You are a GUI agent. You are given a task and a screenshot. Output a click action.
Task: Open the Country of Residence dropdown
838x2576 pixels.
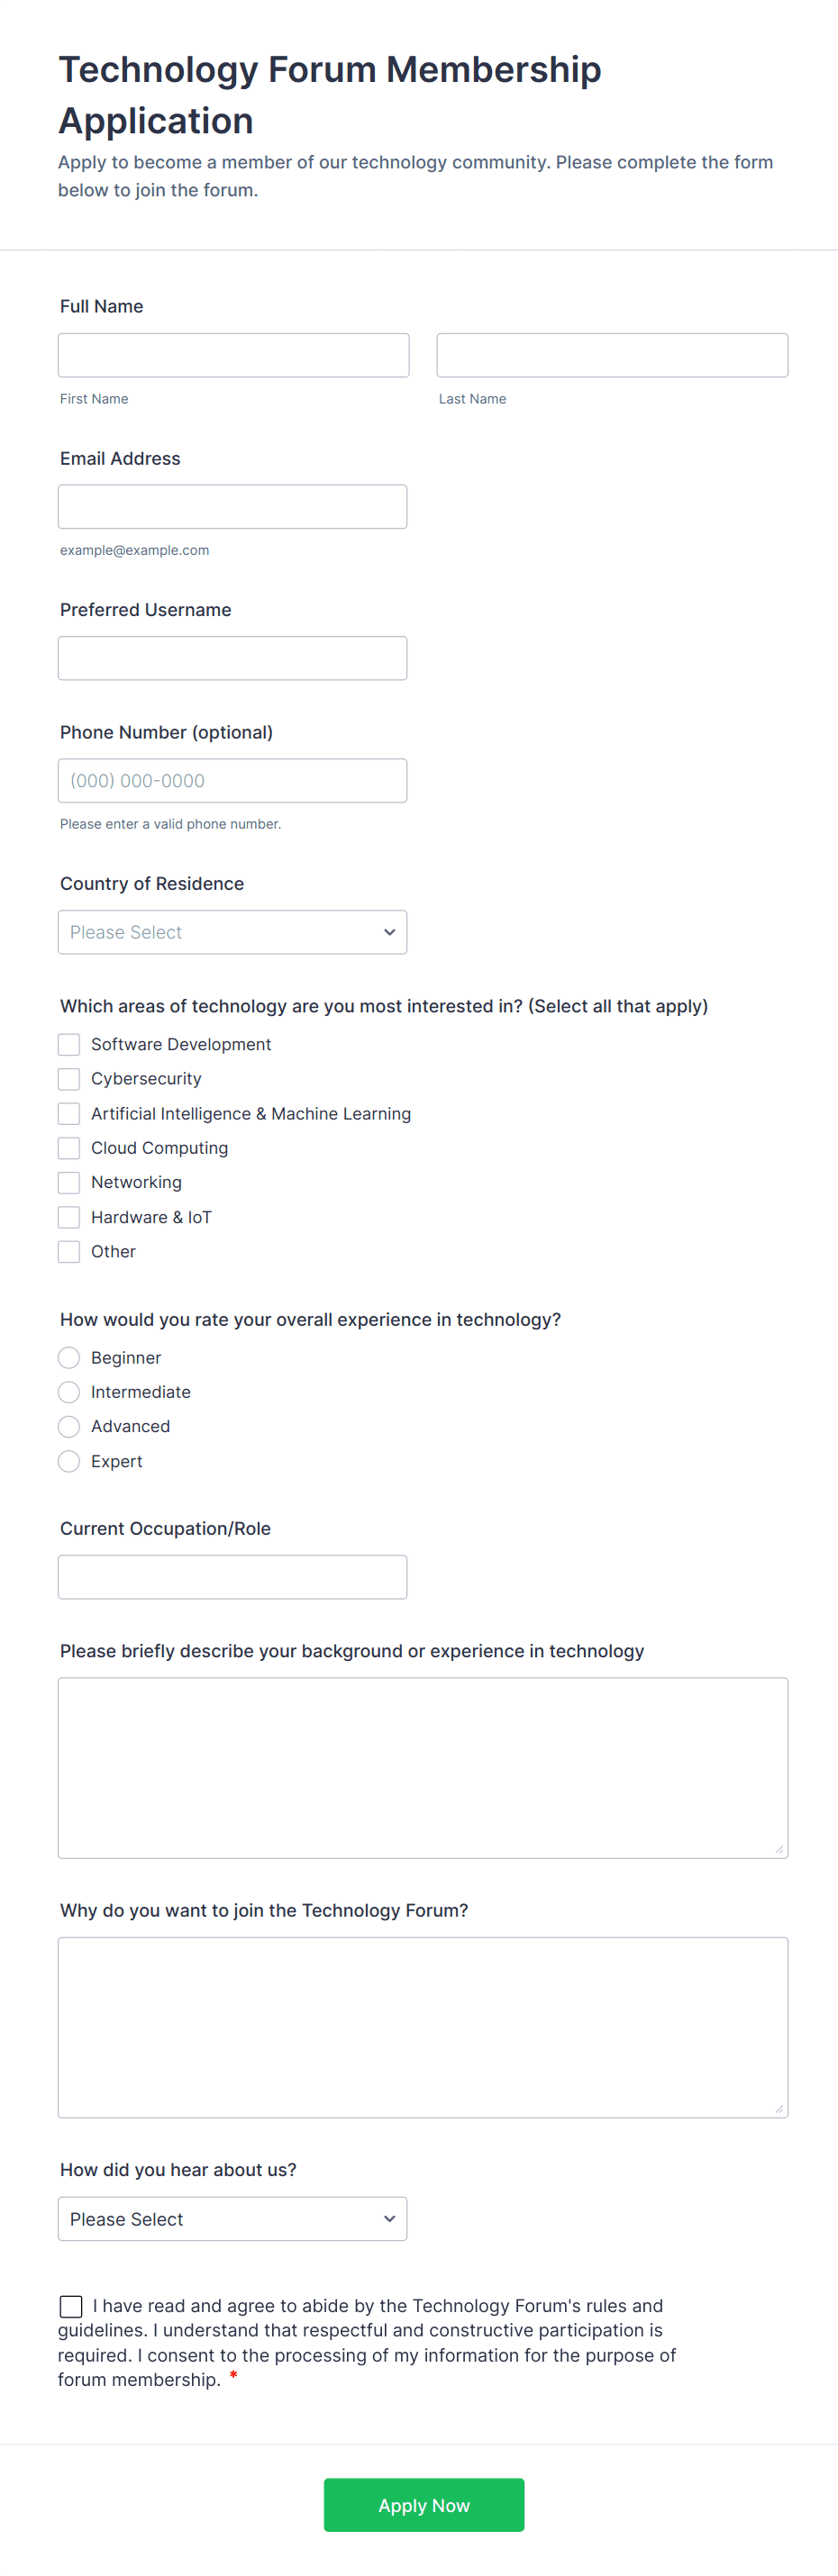[x=232, y=932]
